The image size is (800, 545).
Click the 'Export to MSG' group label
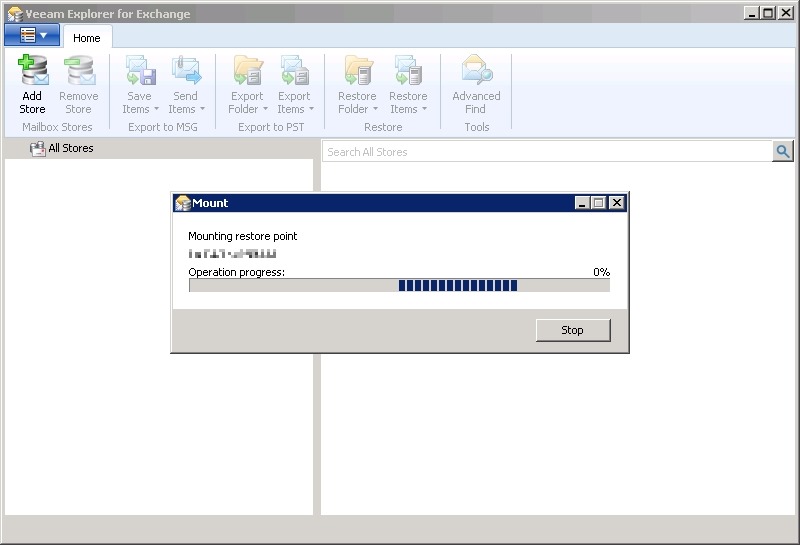(163, 127)
